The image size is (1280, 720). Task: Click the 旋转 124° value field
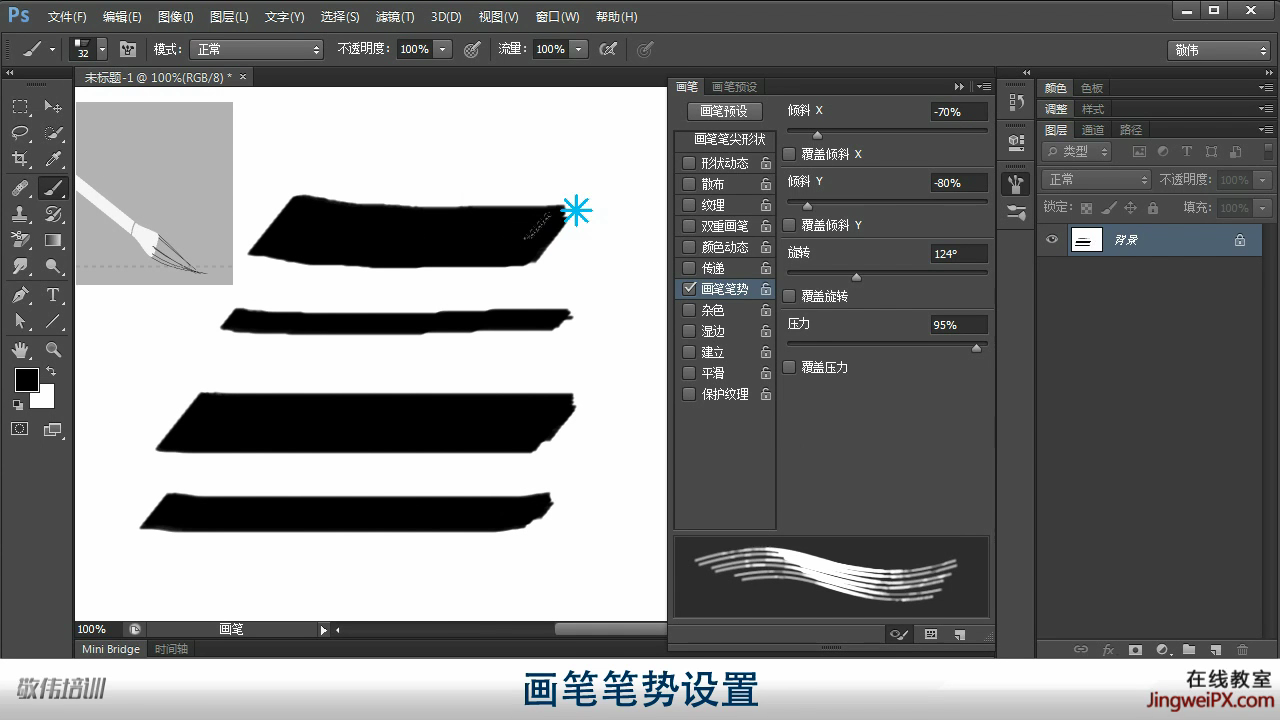tap(959, 254)
